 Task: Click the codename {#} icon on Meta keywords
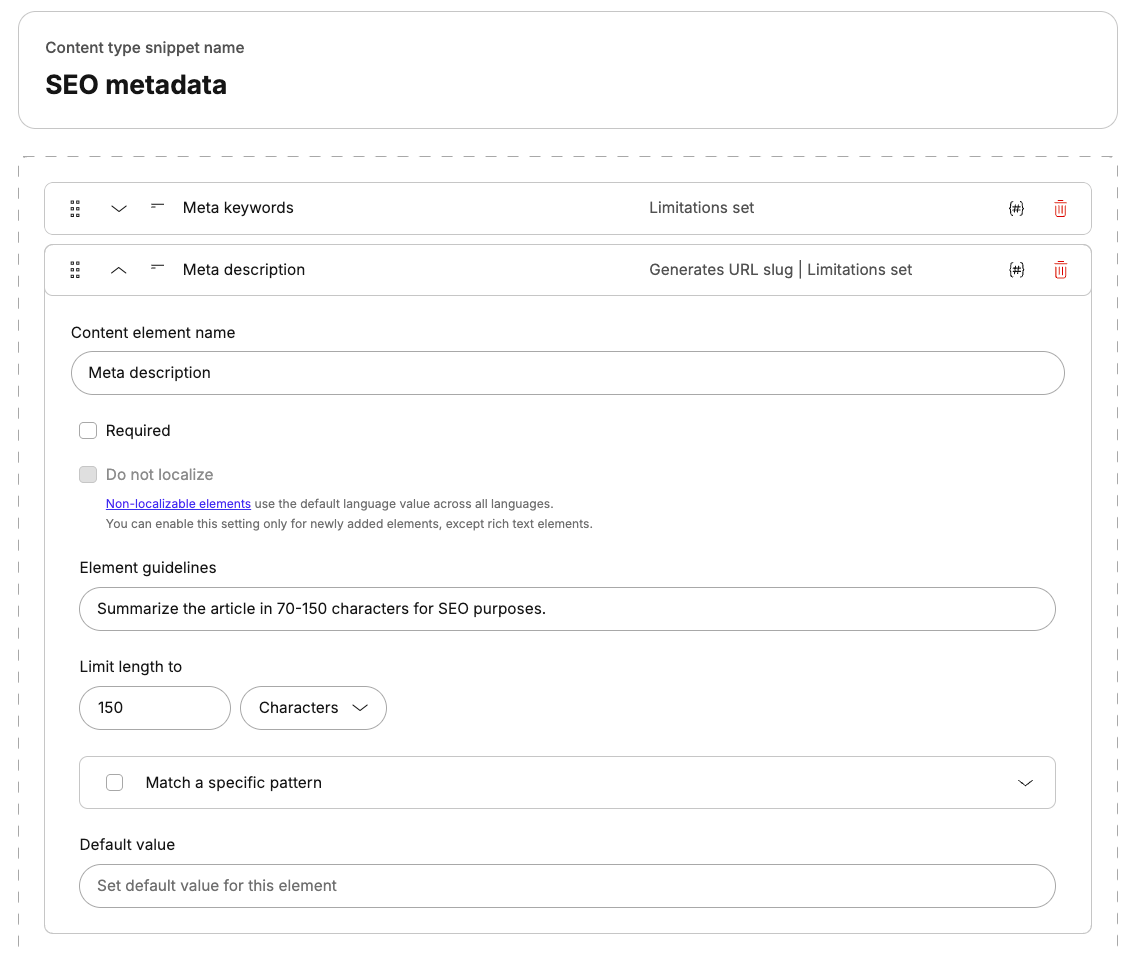coord(1016,208)
